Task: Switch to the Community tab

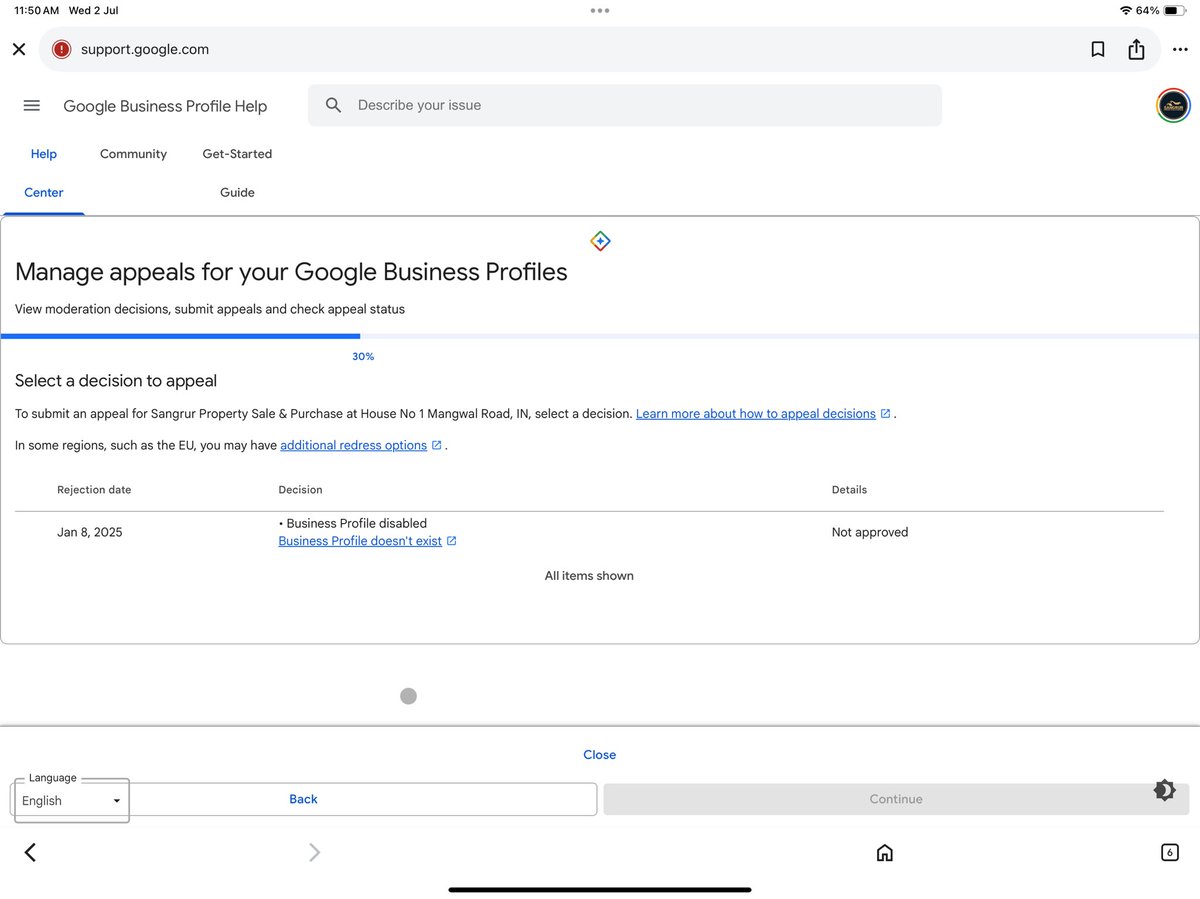Action: pos(133,154)
